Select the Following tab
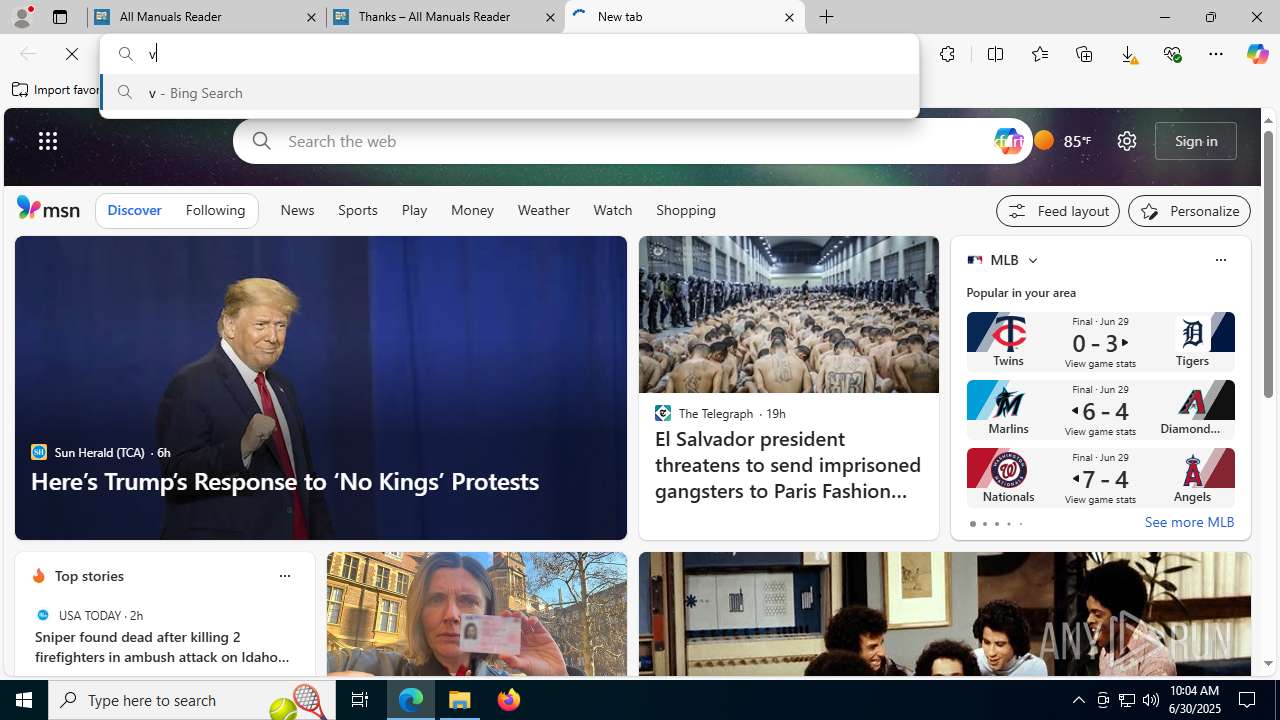Screen dimensions: 1280x720 tap(215, 210)
